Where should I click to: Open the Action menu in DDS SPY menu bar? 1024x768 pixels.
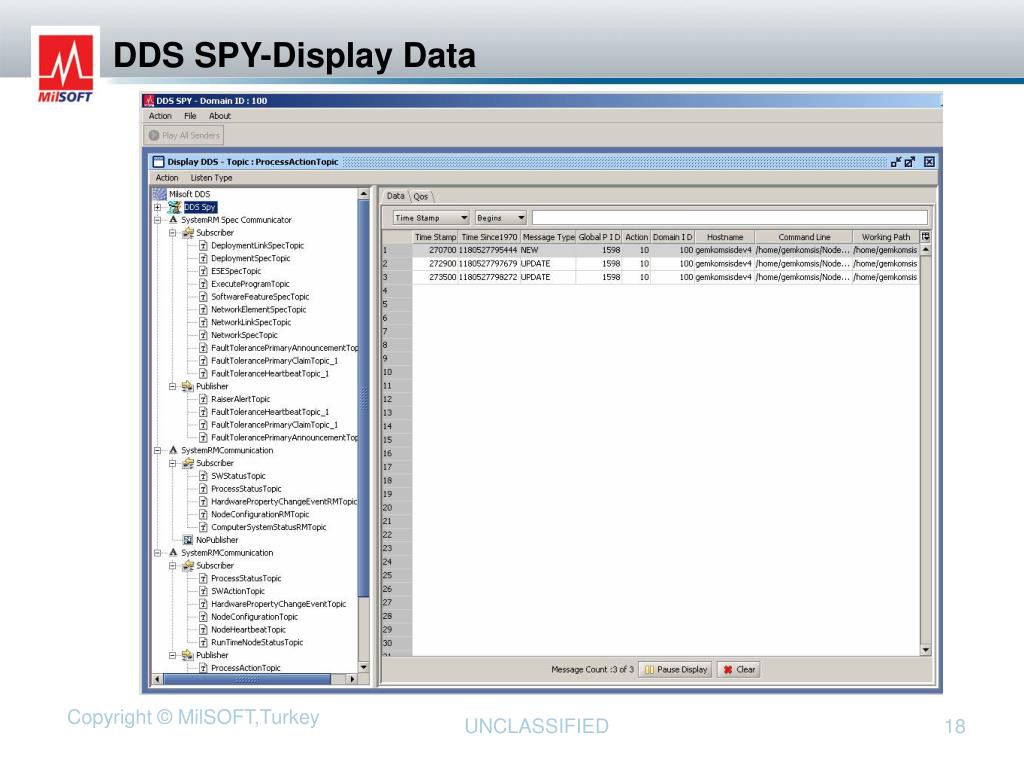tap(160, 116)
